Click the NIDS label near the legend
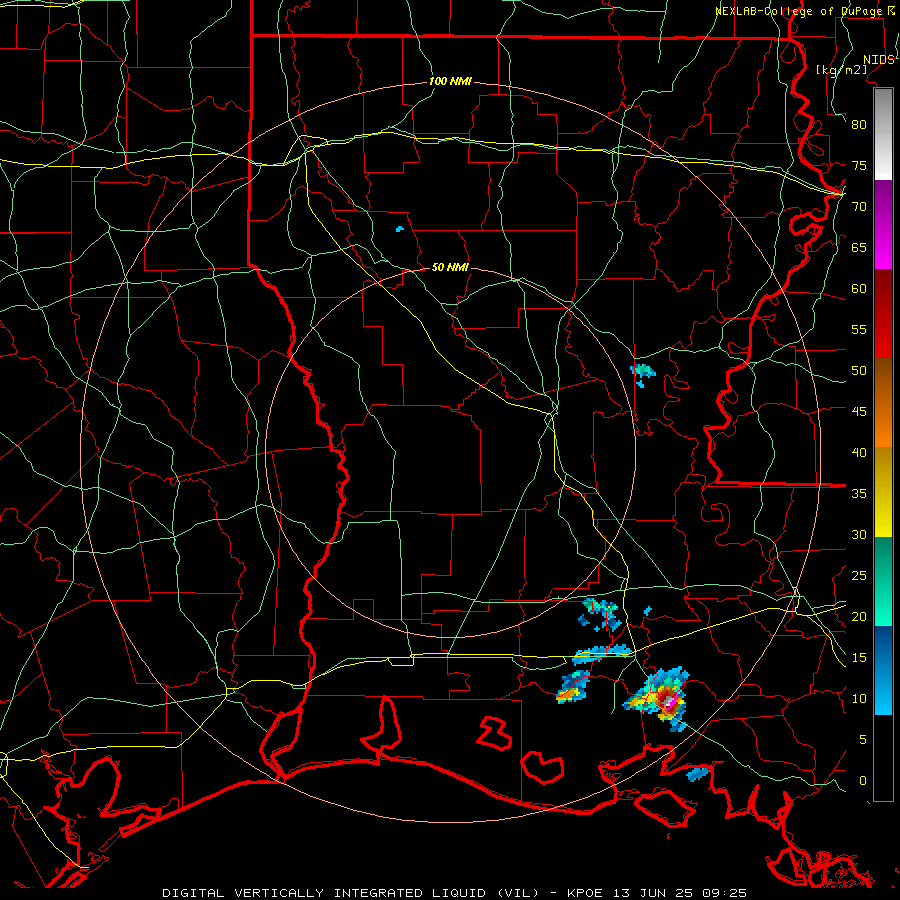 coord(879,60)
